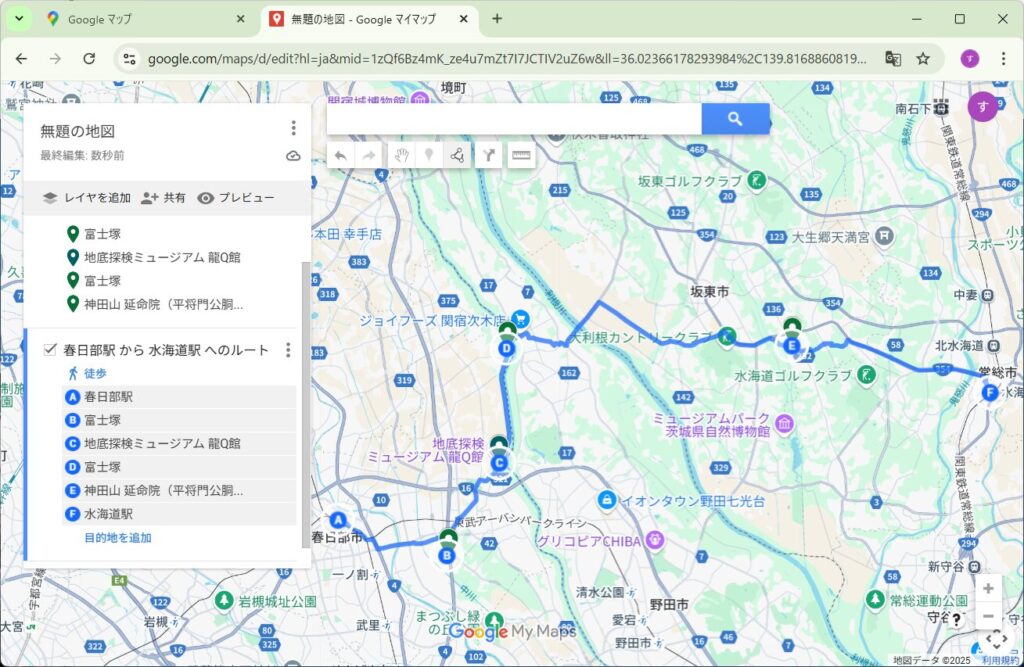Screen dimensions: 1024x667
Task: Click the sidebar panel scrollbar
Action: click(x=305, y=404)
